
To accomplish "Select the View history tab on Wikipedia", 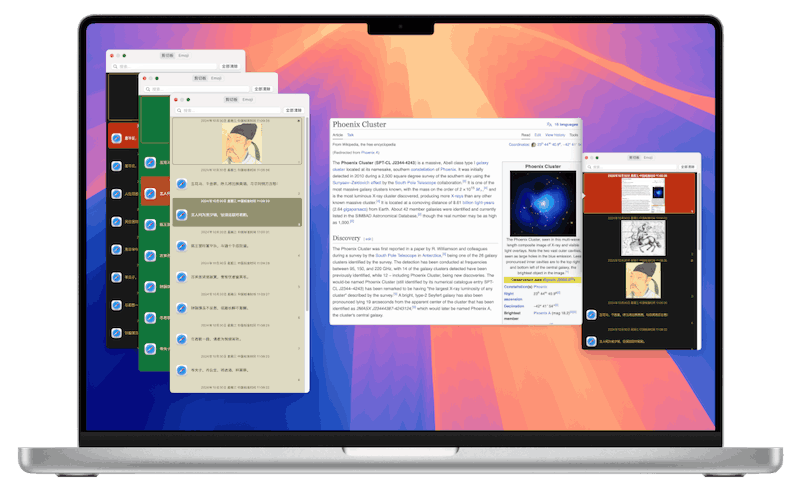I will click(x=556, y=134).
